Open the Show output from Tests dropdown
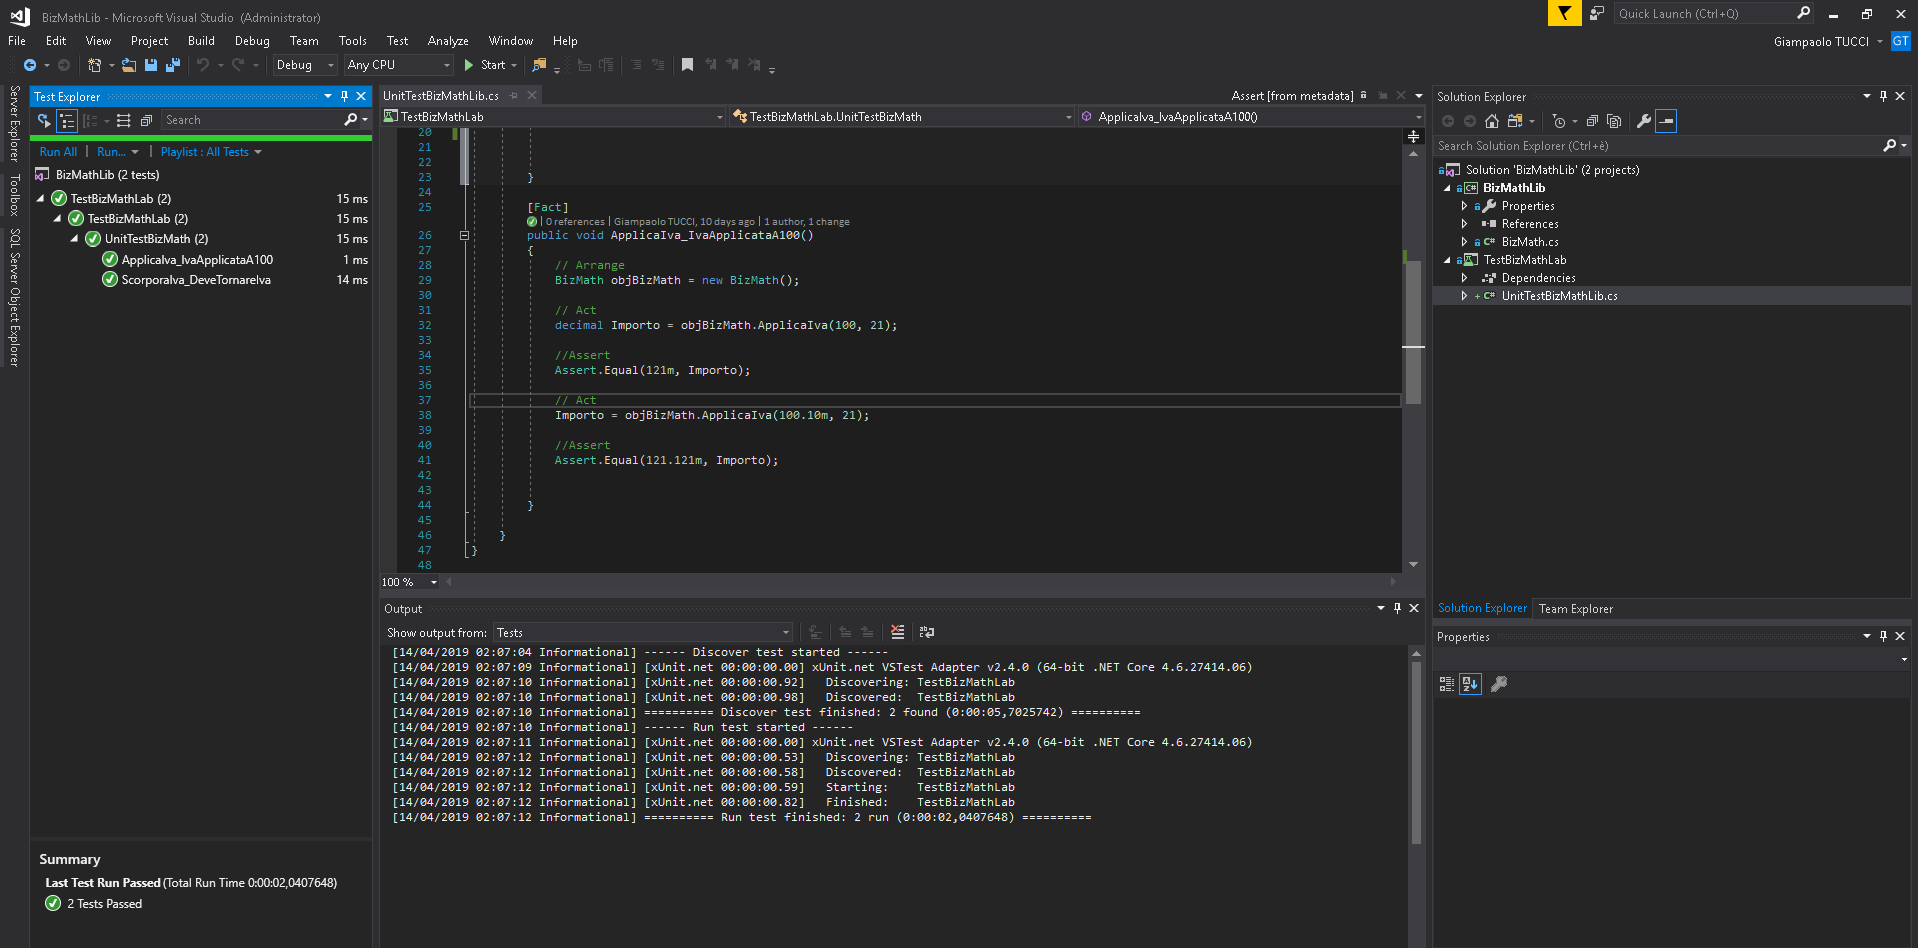 (643, 632)
